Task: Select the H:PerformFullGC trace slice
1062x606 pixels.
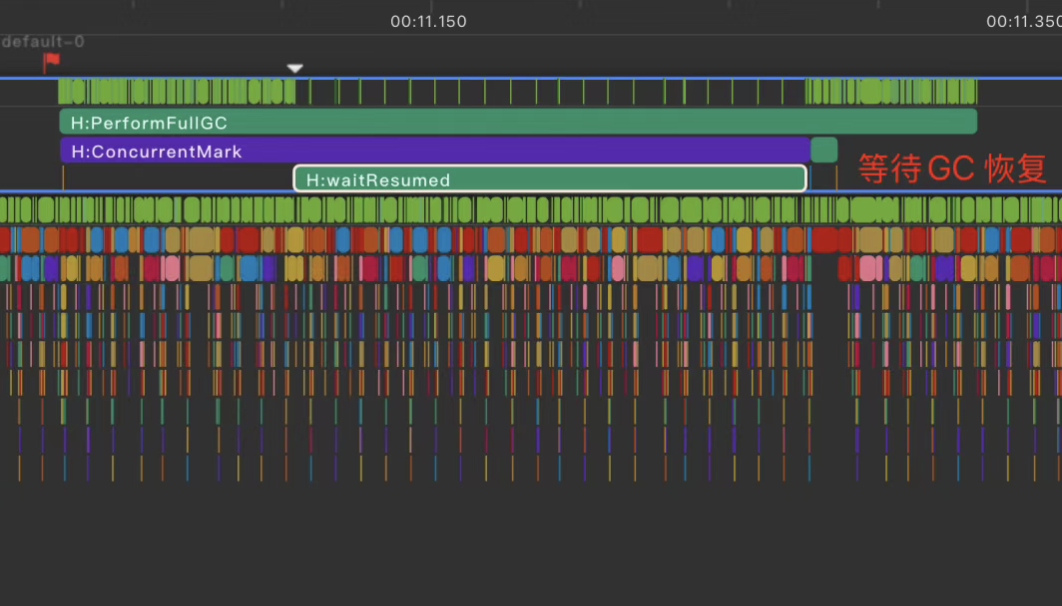Action: (x=518, y=122)
